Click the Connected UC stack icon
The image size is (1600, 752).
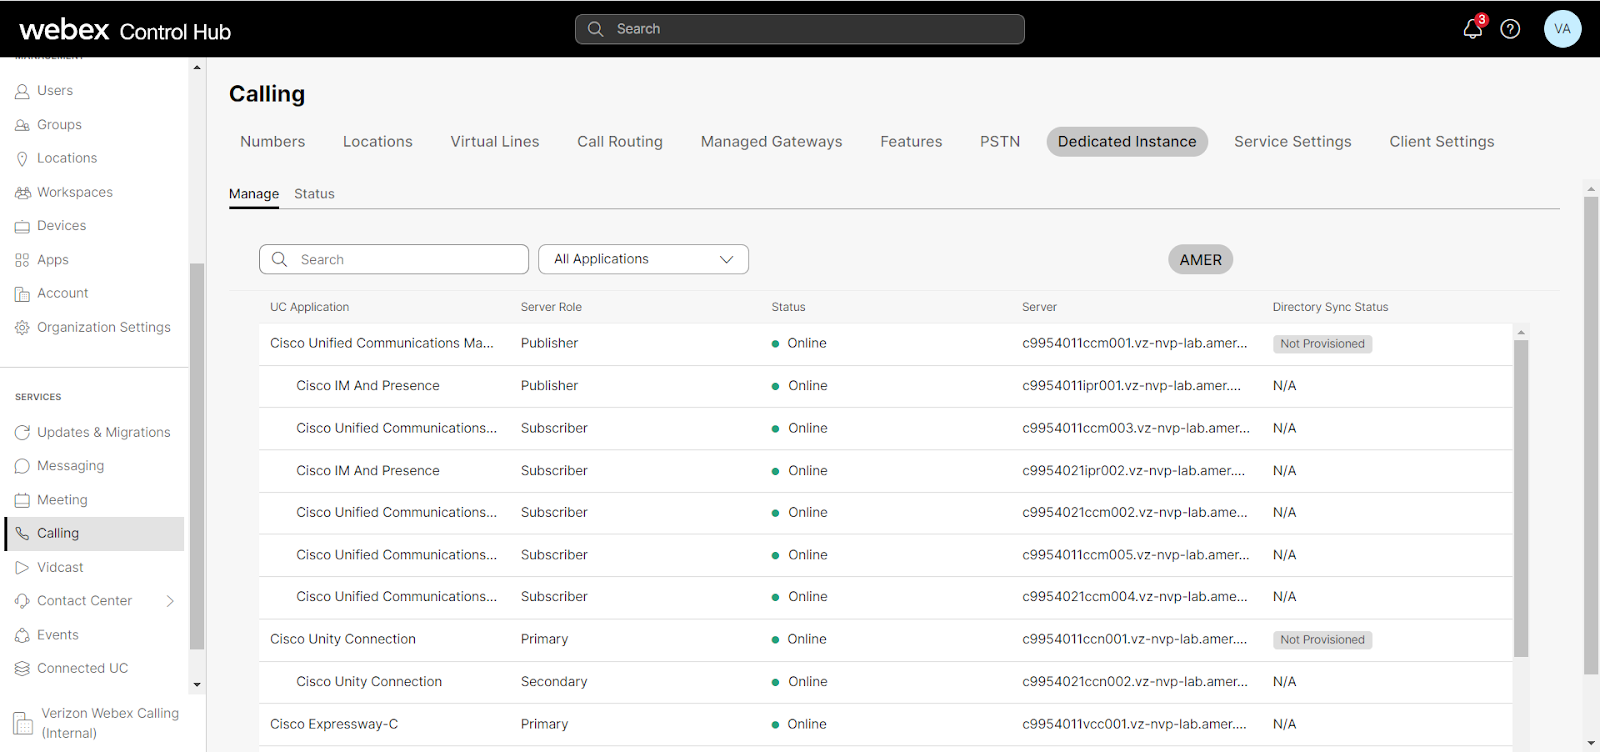[x=22, y=669]
